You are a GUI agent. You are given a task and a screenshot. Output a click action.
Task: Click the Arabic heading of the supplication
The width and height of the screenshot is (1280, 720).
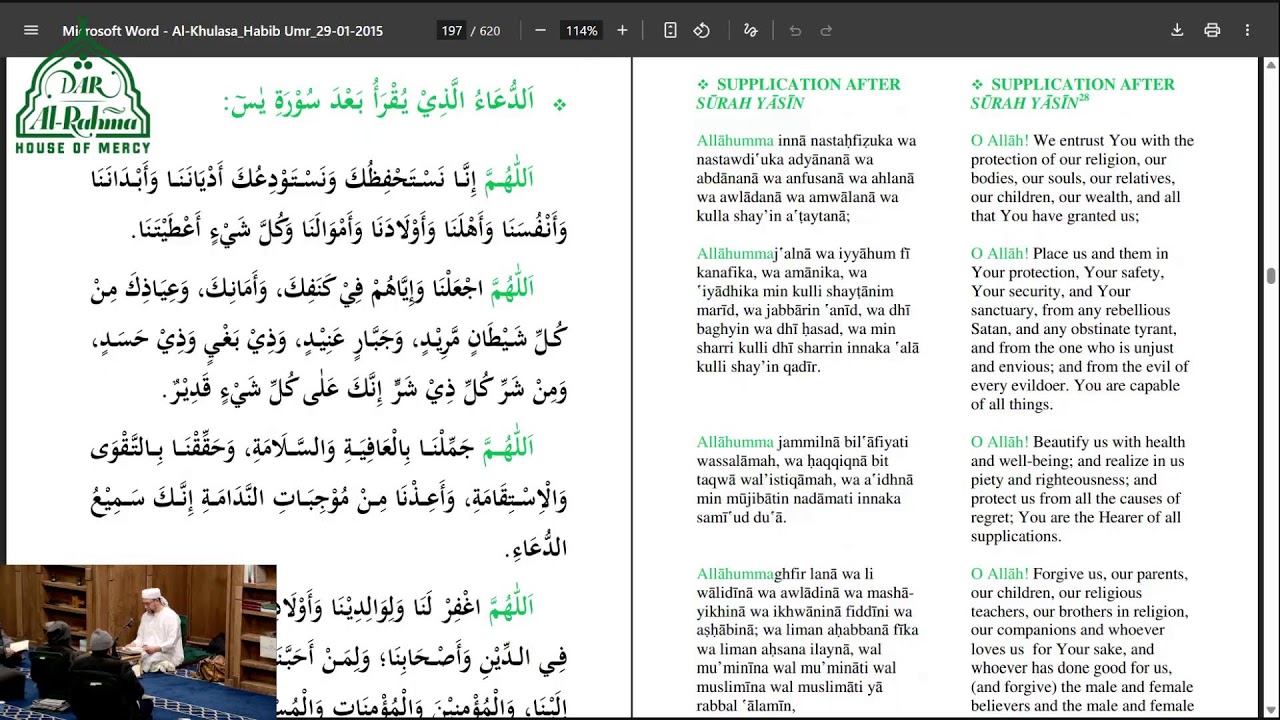point(394,100)
